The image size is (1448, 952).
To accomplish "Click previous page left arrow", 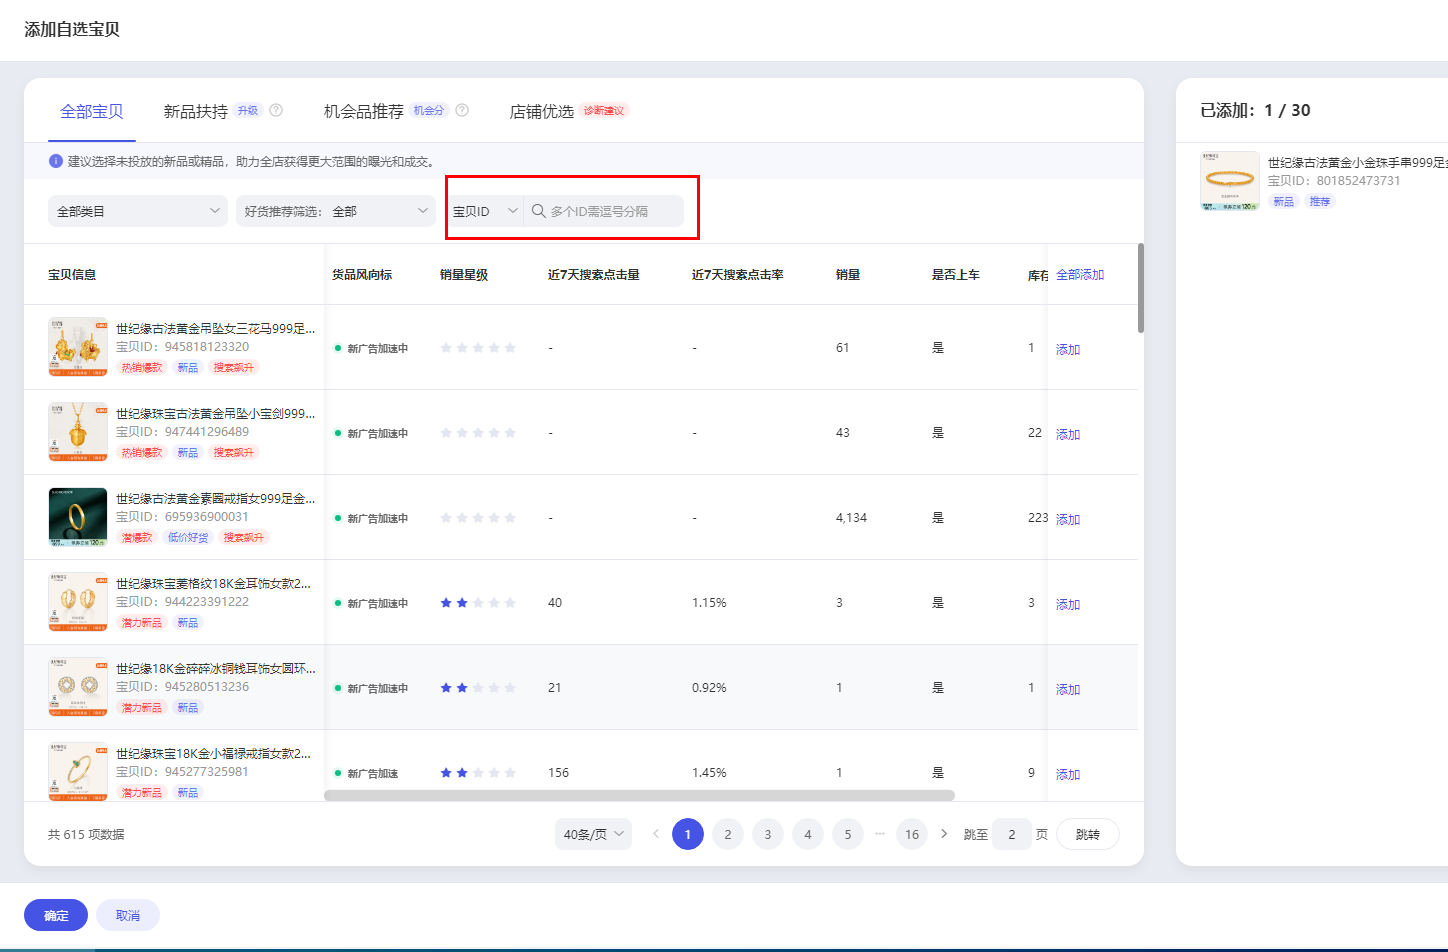I will tap(656, 834).
